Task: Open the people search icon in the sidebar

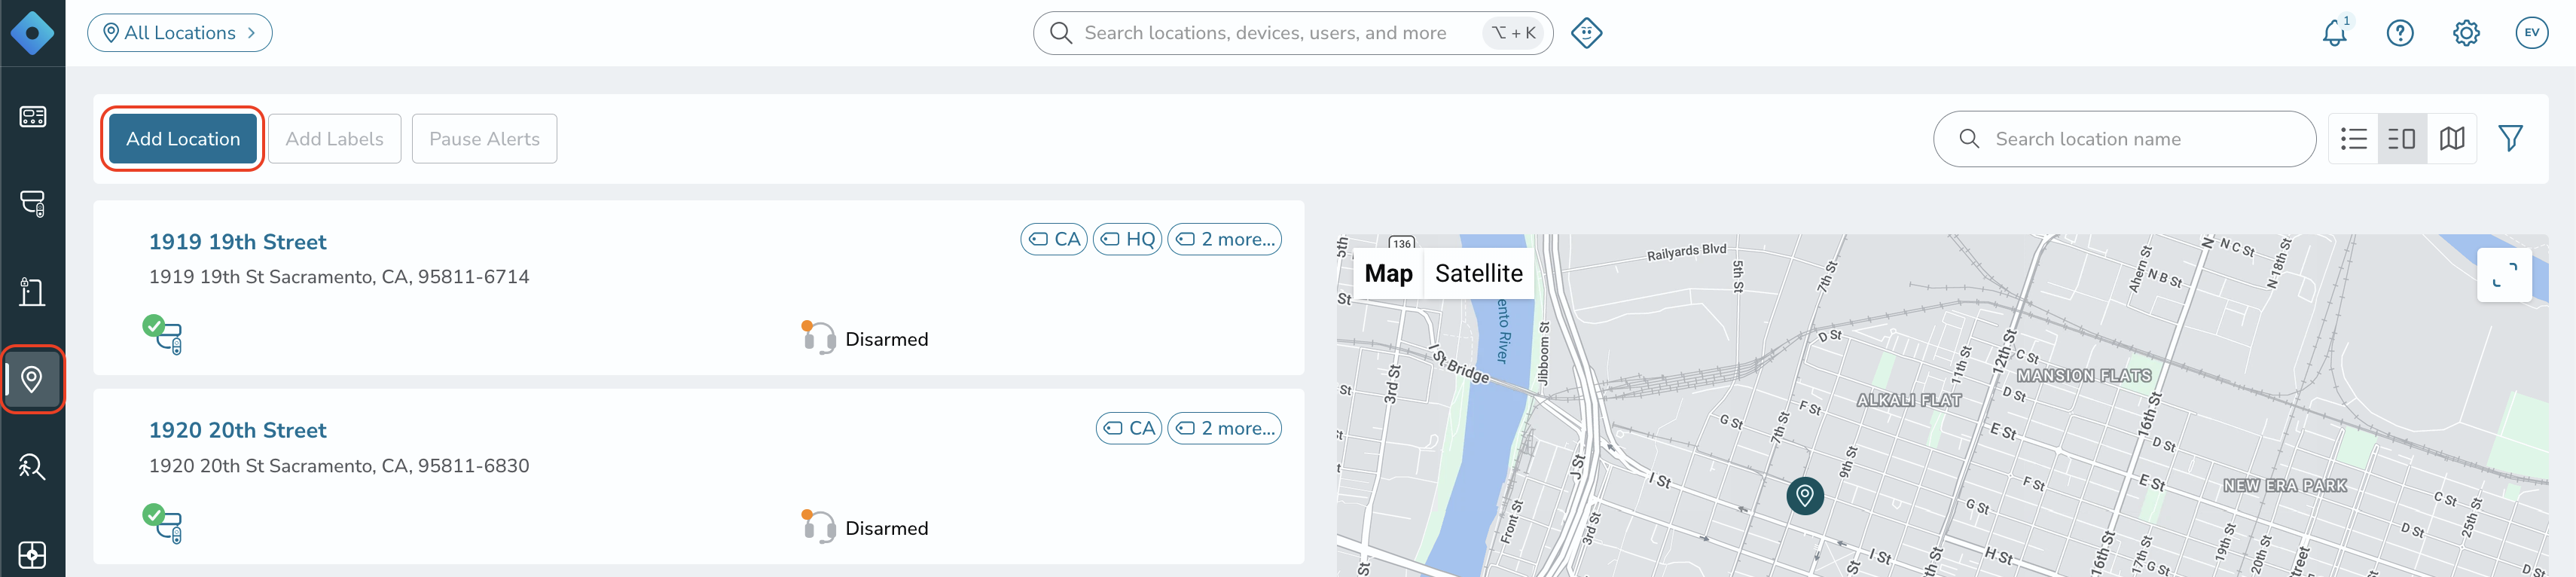Action: [x=32, y=467]
